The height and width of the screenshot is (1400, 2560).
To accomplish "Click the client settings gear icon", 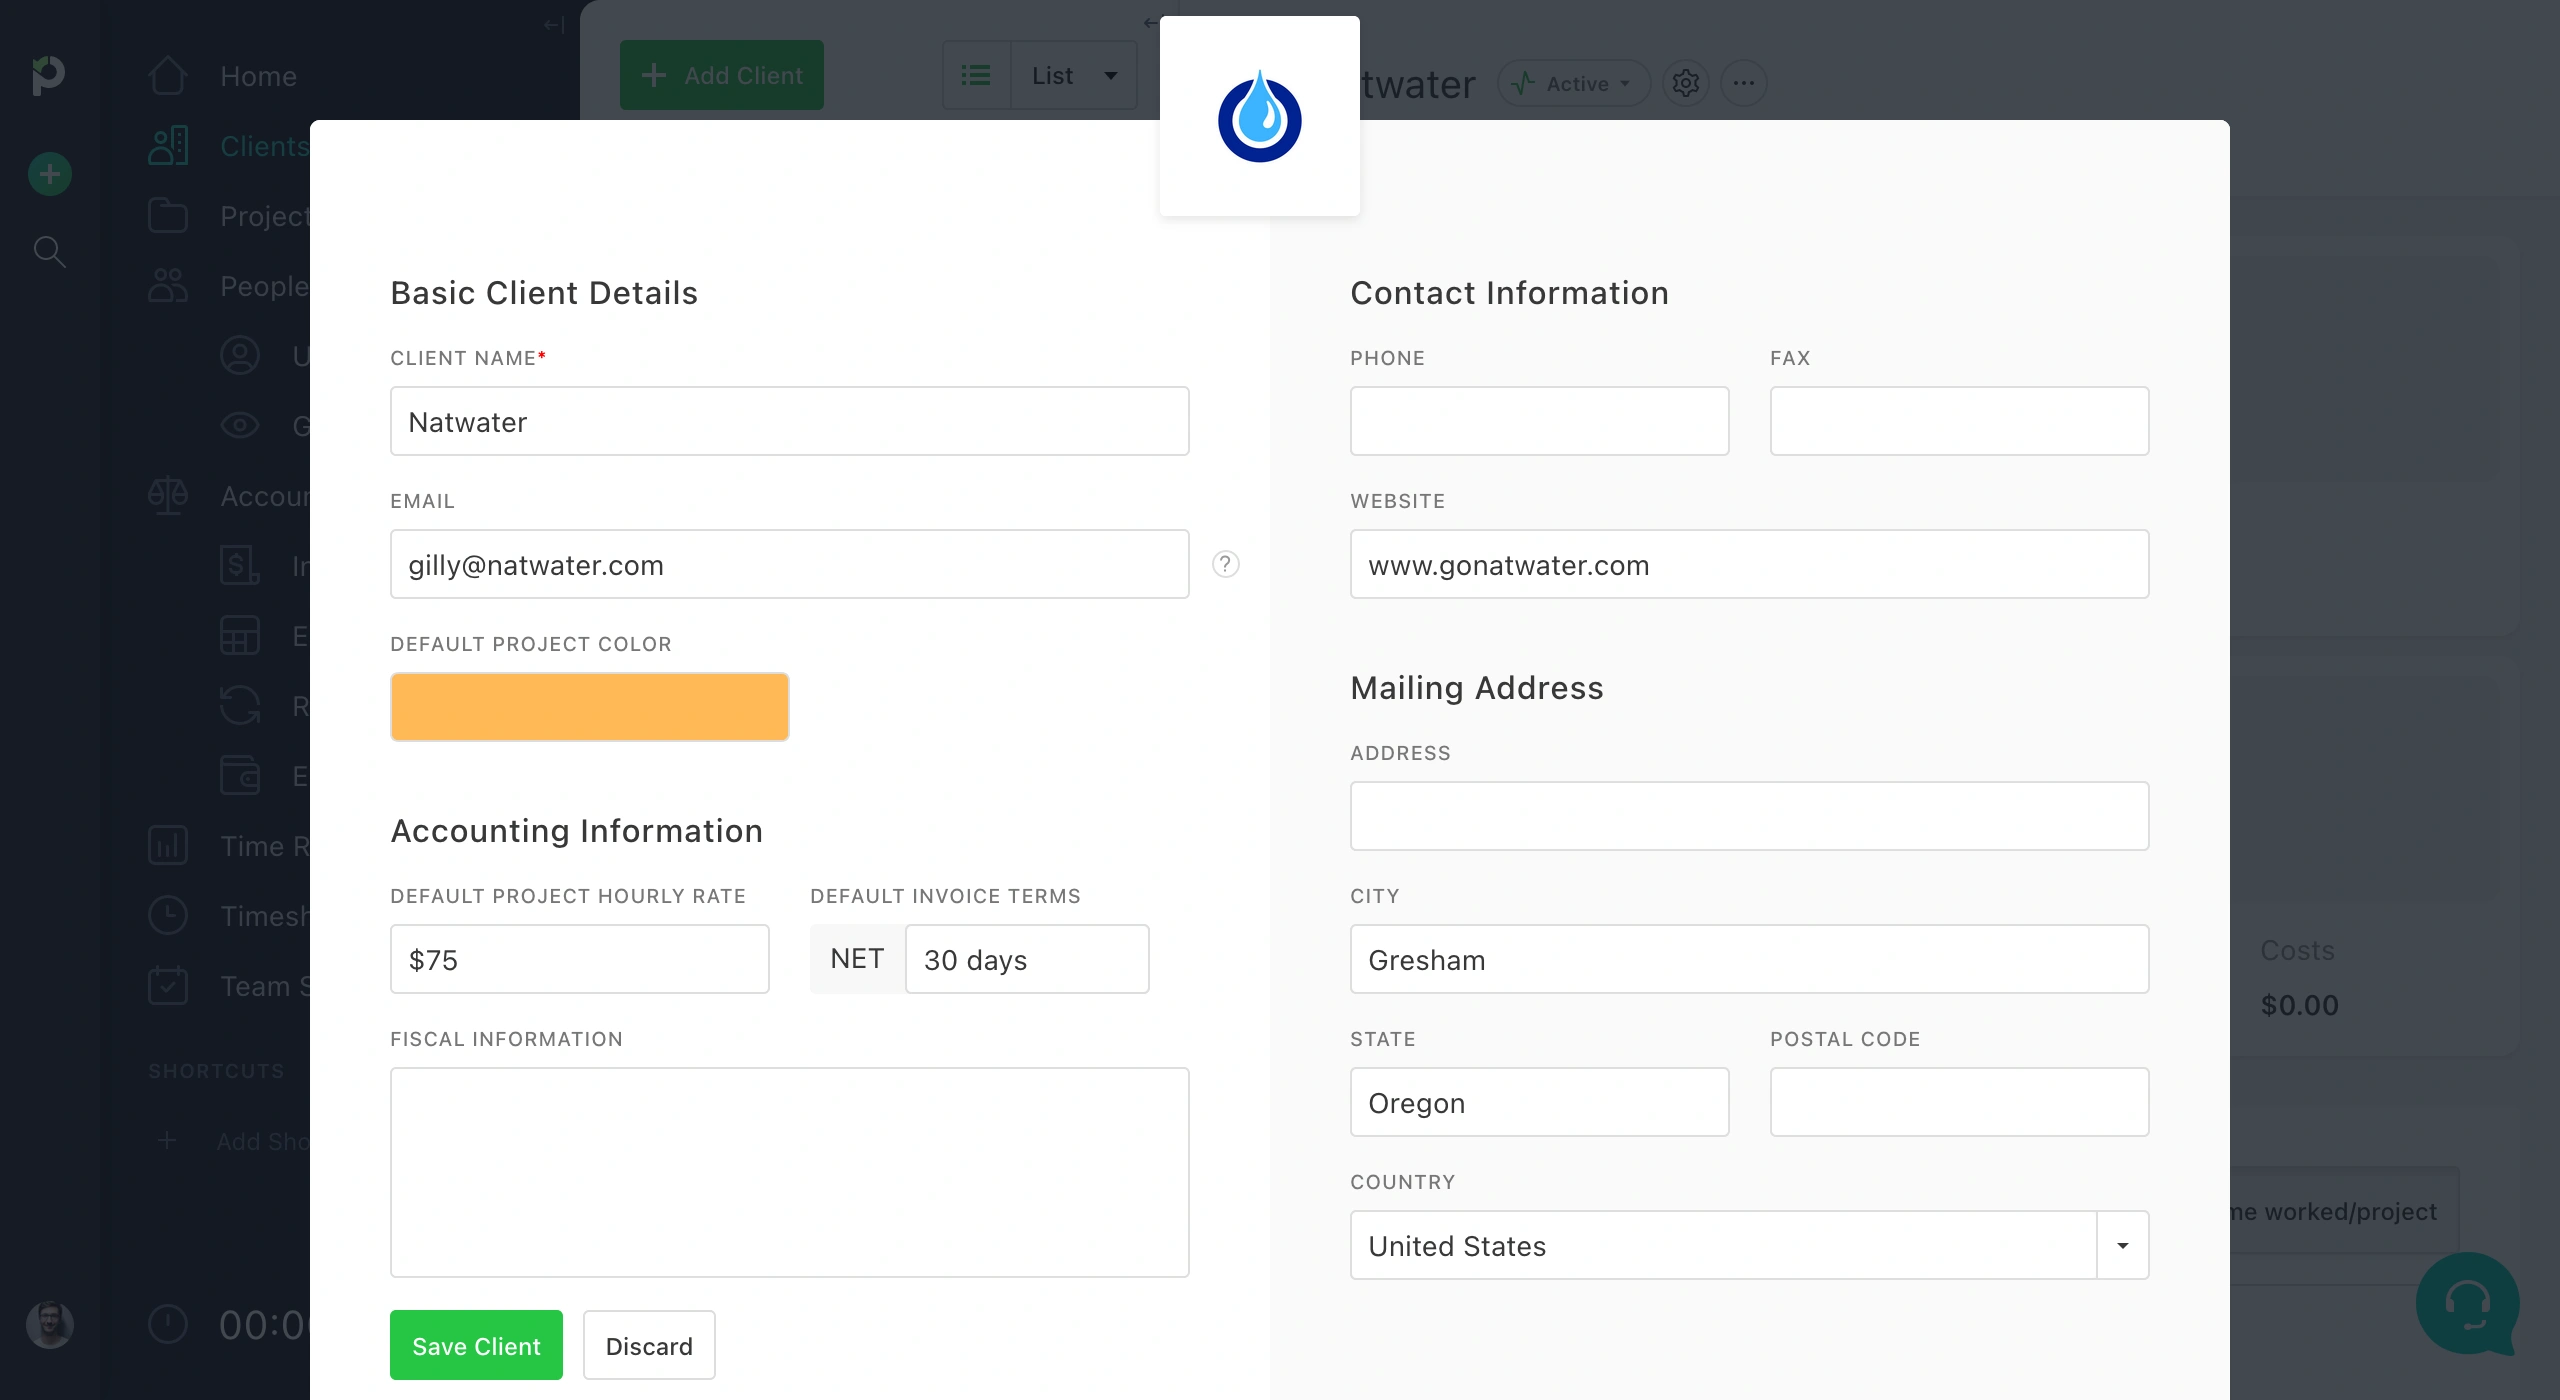I will click(x=1685, y=83).
